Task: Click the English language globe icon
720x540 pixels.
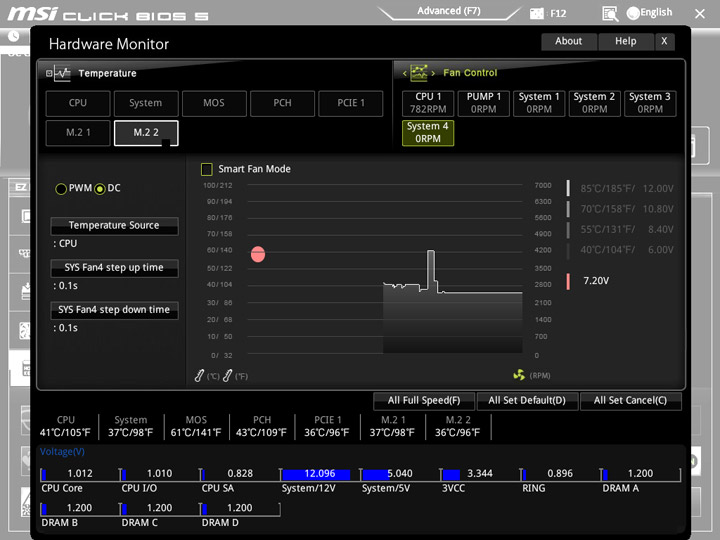Action: click(x=633, y=13)
